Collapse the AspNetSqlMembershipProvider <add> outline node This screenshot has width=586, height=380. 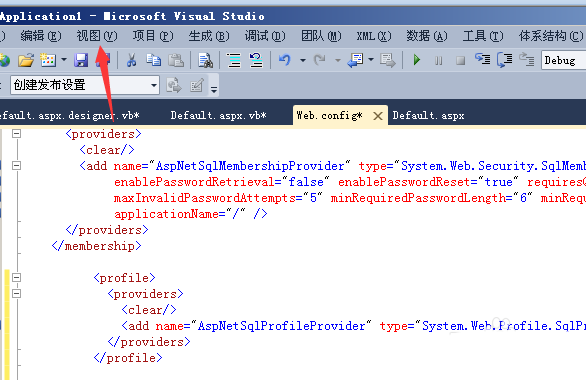(x=16, y=166)
